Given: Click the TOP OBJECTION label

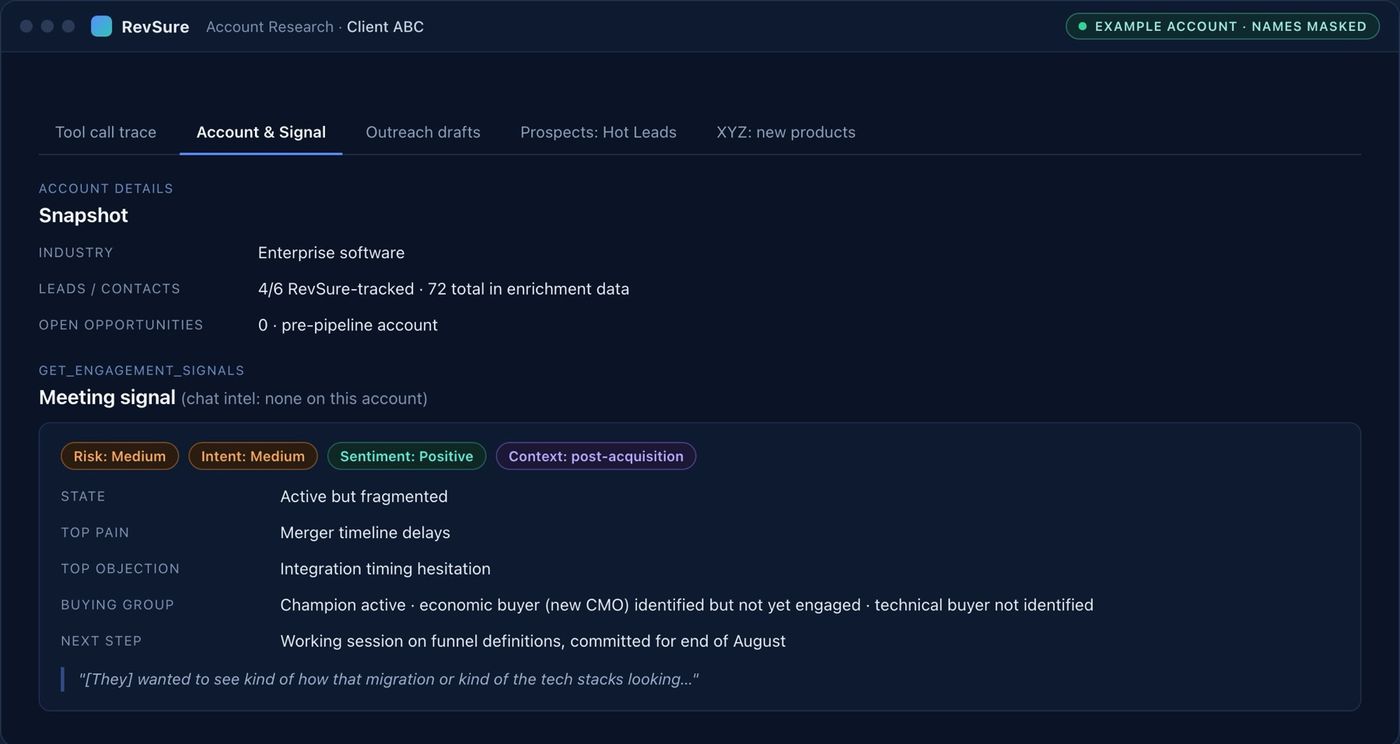Looking at the screenshot, I should point(121,569).
